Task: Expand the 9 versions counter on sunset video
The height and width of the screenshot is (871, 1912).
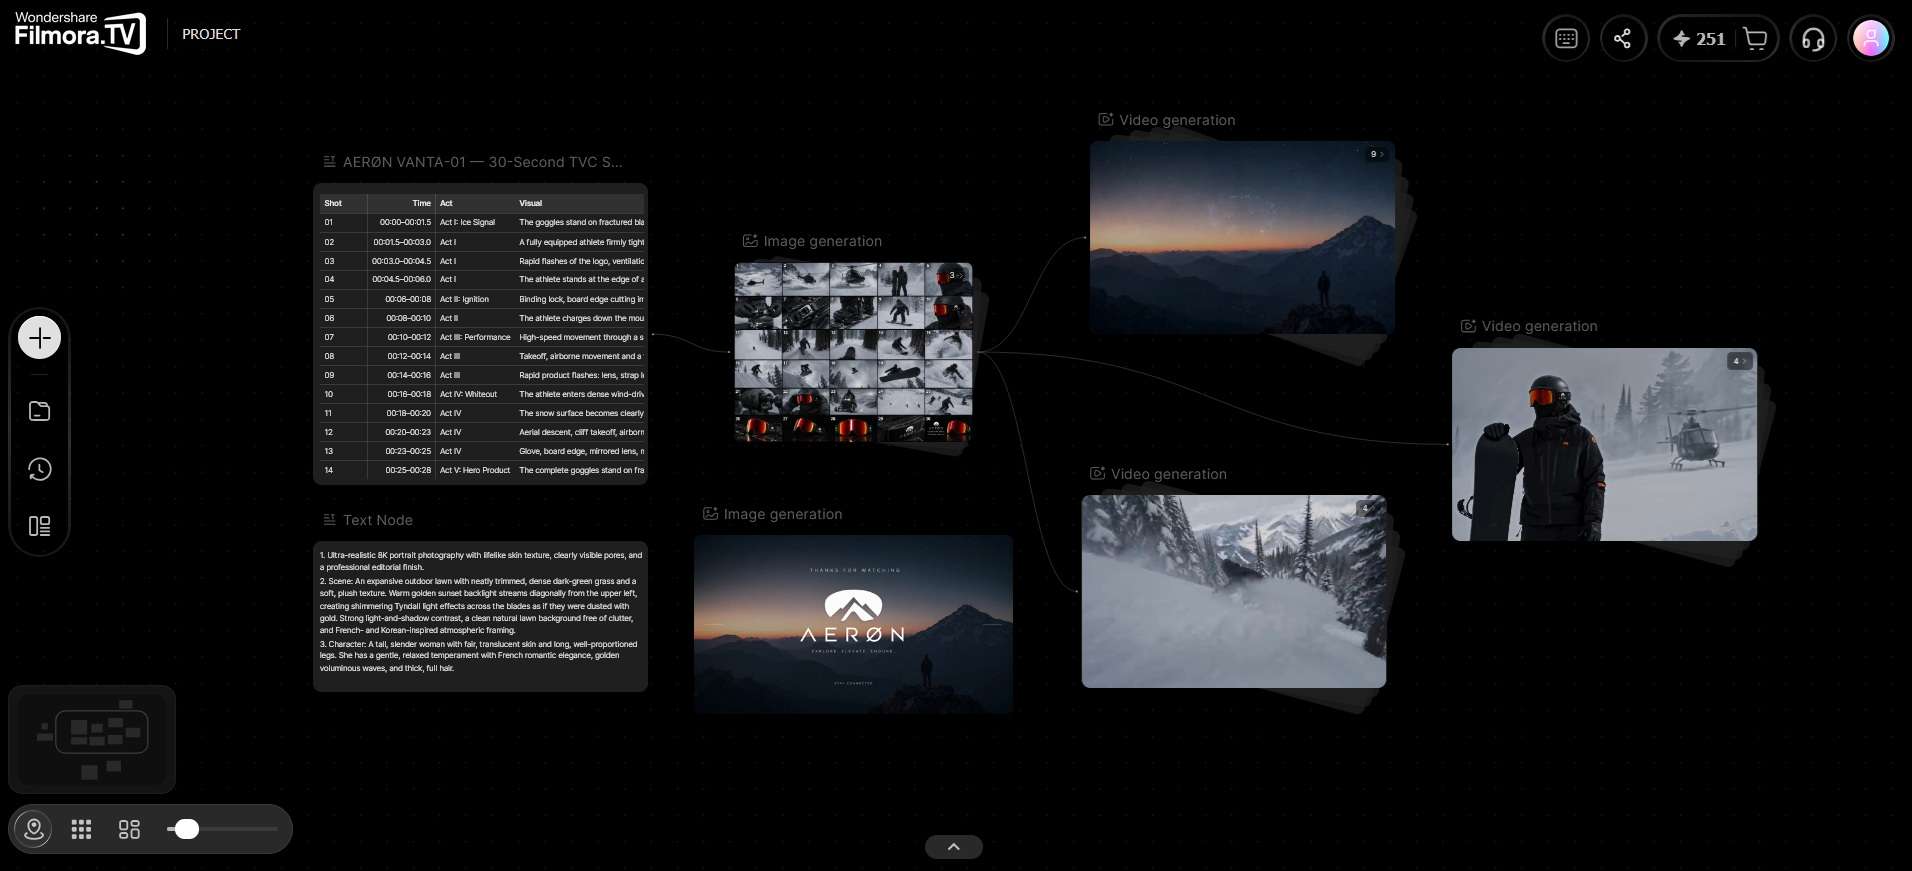Action: point(1377,154)
